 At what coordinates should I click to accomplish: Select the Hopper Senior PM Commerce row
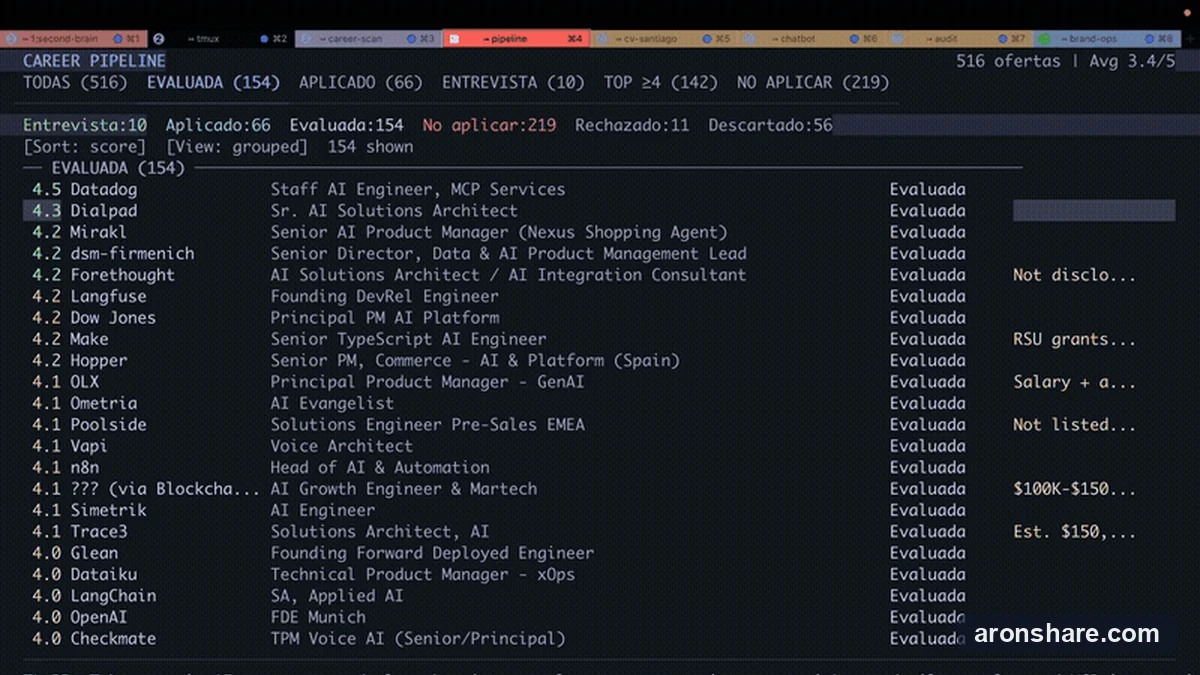point(600,360)
